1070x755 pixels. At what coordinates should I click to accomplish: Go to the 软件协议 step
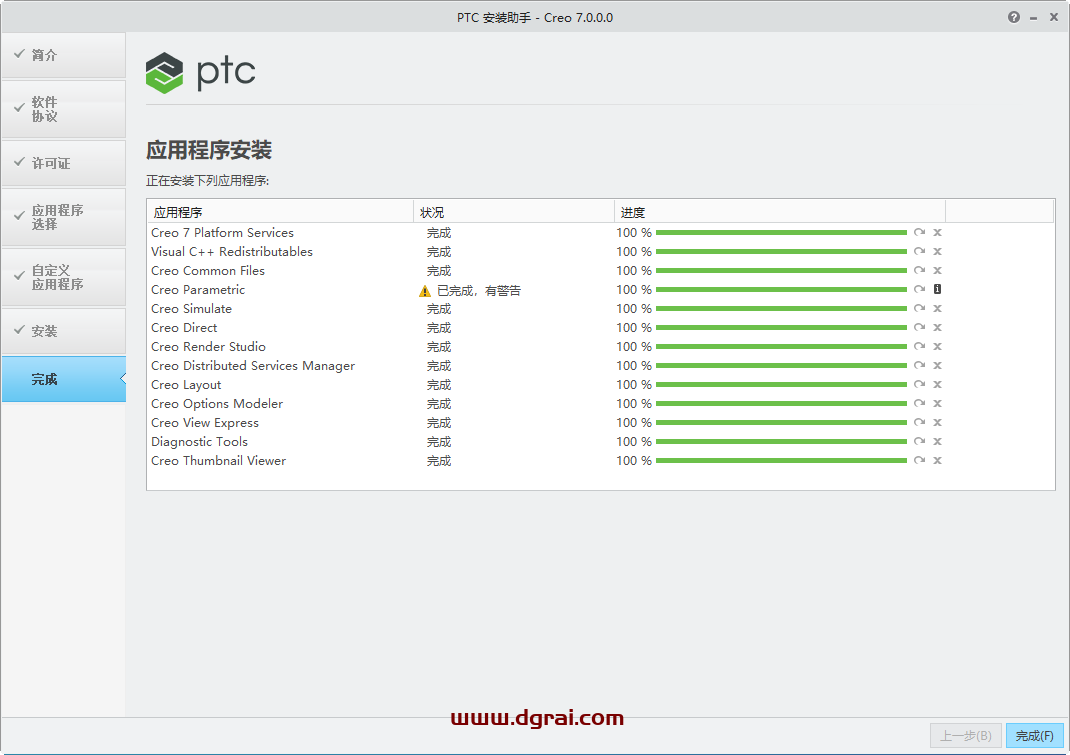click(63, 109)
